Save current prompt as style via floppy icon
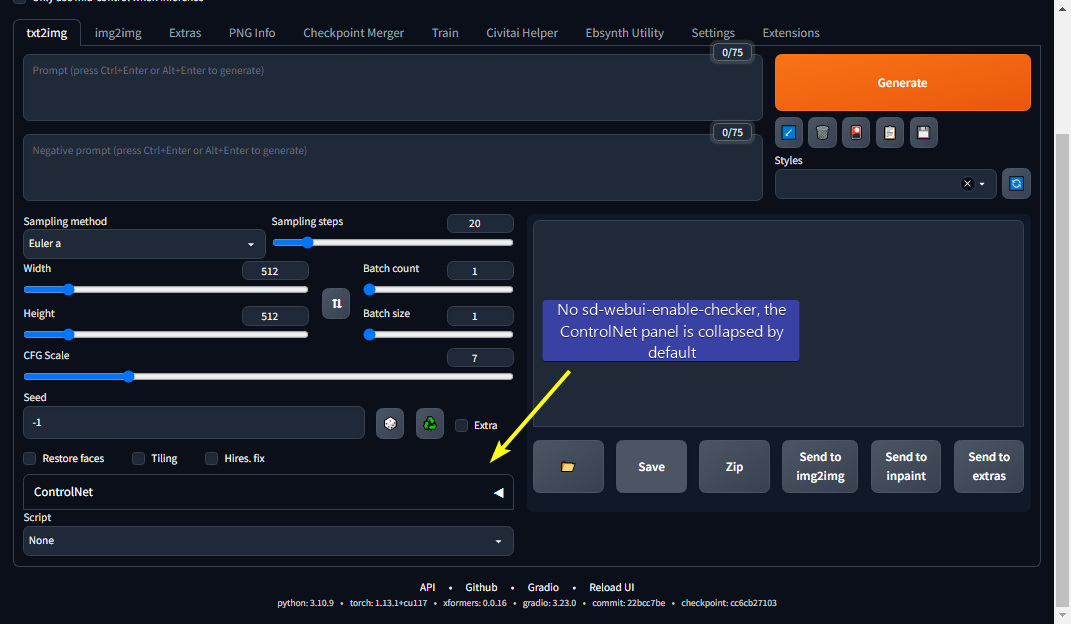 pyautogui.click(x=923, y=132)
